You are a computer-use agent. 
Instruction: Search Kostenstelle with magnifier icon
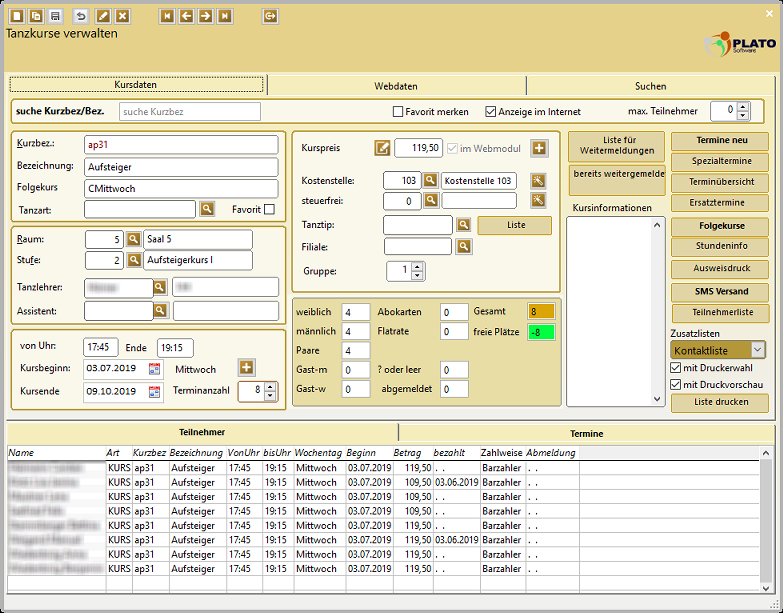coord(430,180)
